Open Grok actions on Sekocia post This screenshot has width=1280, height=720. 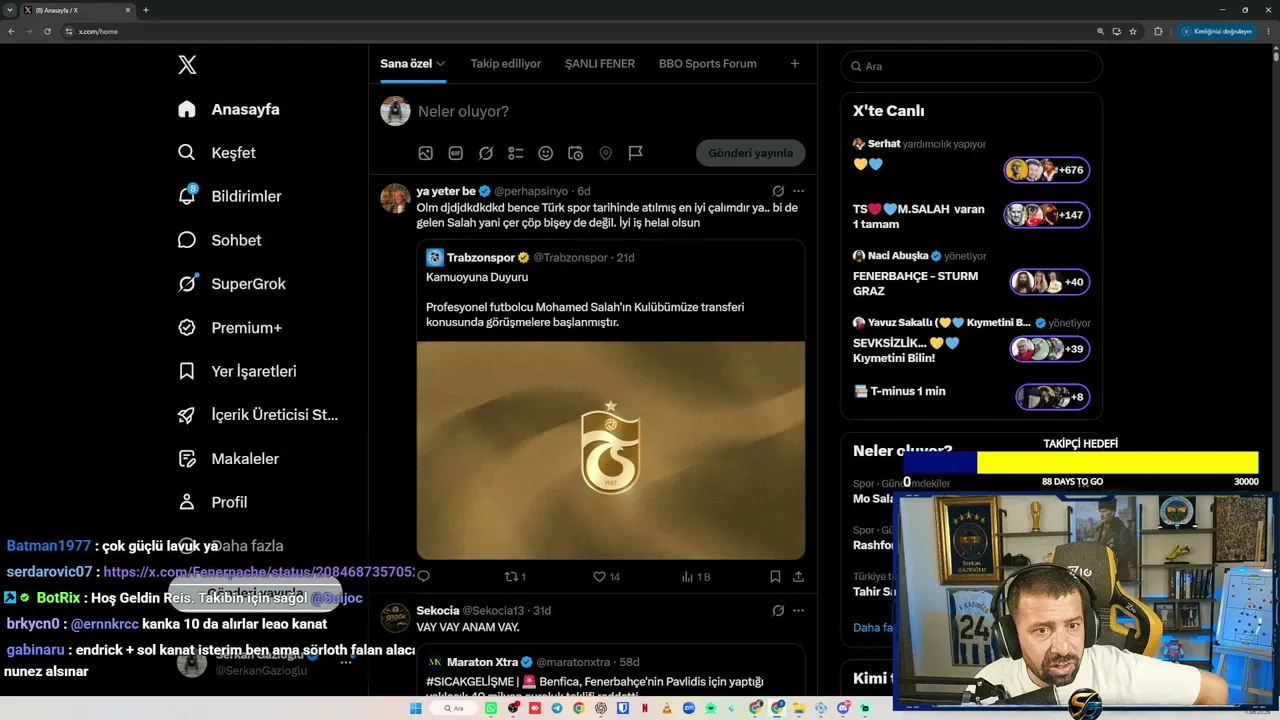pos(778,611)
